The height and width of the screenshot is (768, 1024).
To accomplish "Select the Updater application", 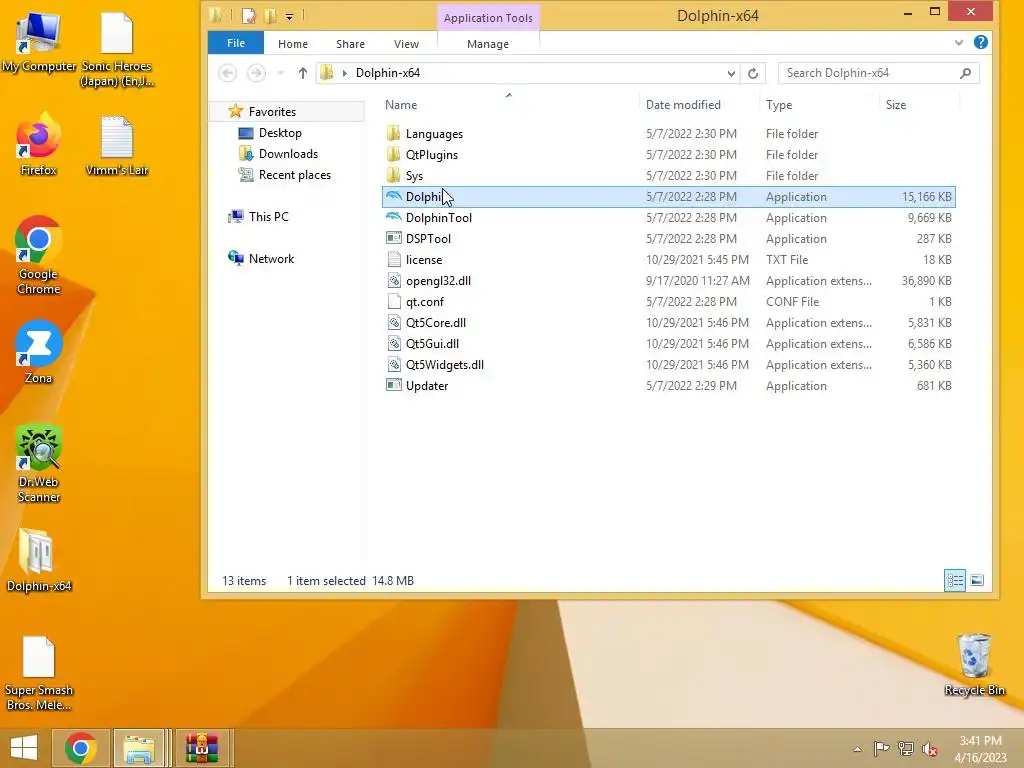I will click(x=669, y=385).
